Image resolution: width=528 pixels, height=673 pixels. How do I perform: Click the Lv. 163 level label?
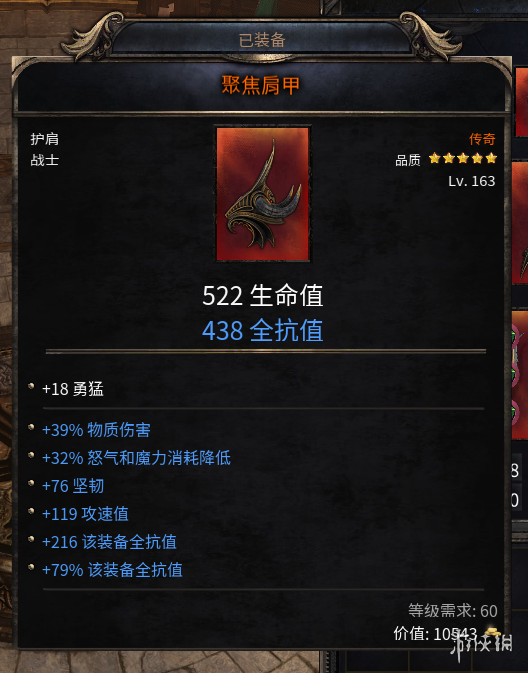[x=471, y=181]
